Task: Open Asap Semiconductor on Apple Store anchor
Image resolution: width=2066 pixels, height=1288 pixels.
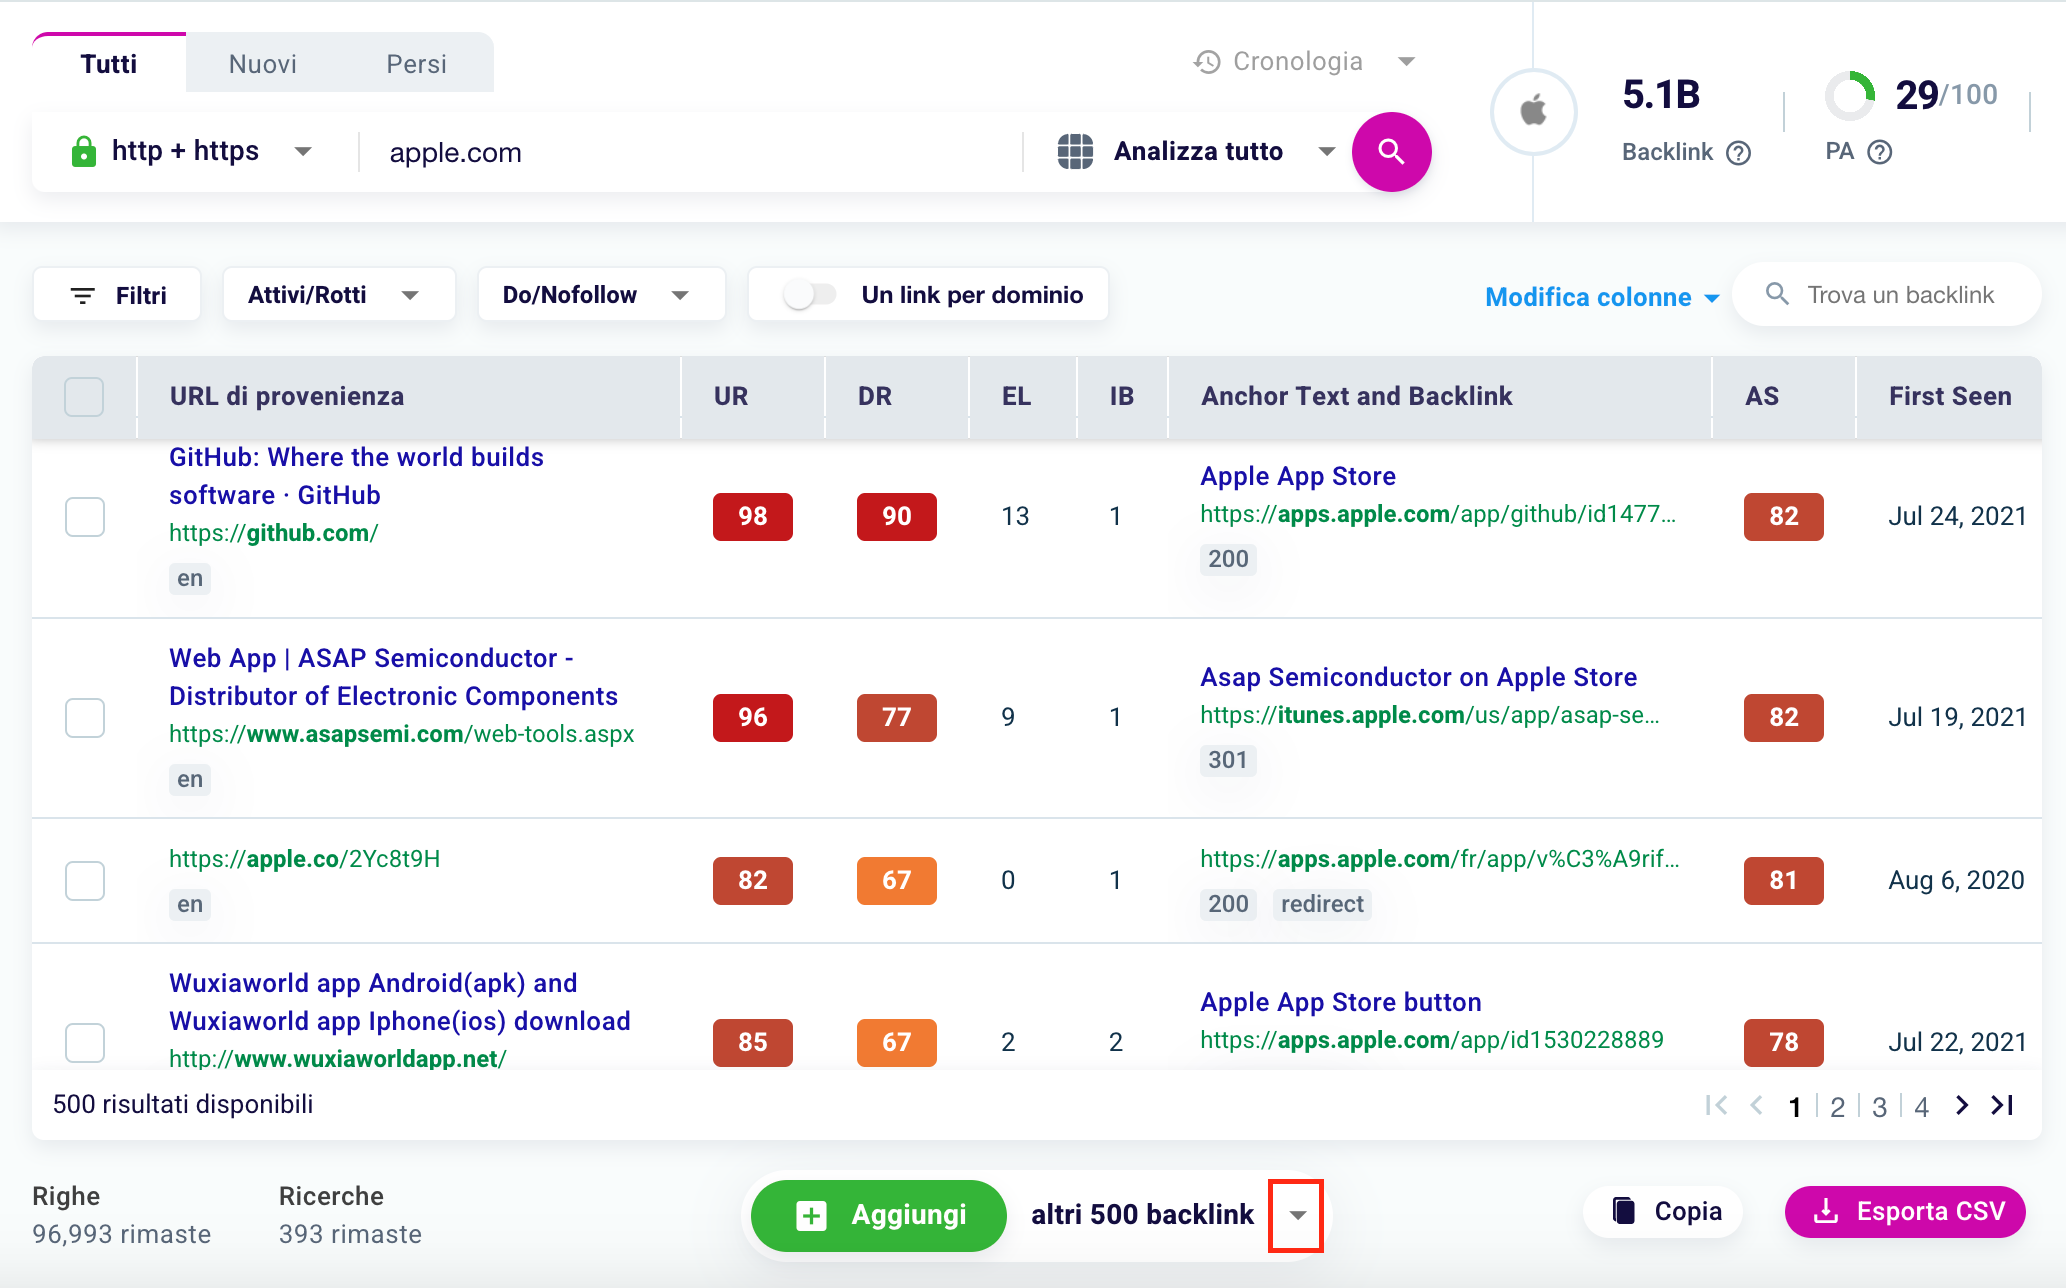Action: [x=1418, y=677]
